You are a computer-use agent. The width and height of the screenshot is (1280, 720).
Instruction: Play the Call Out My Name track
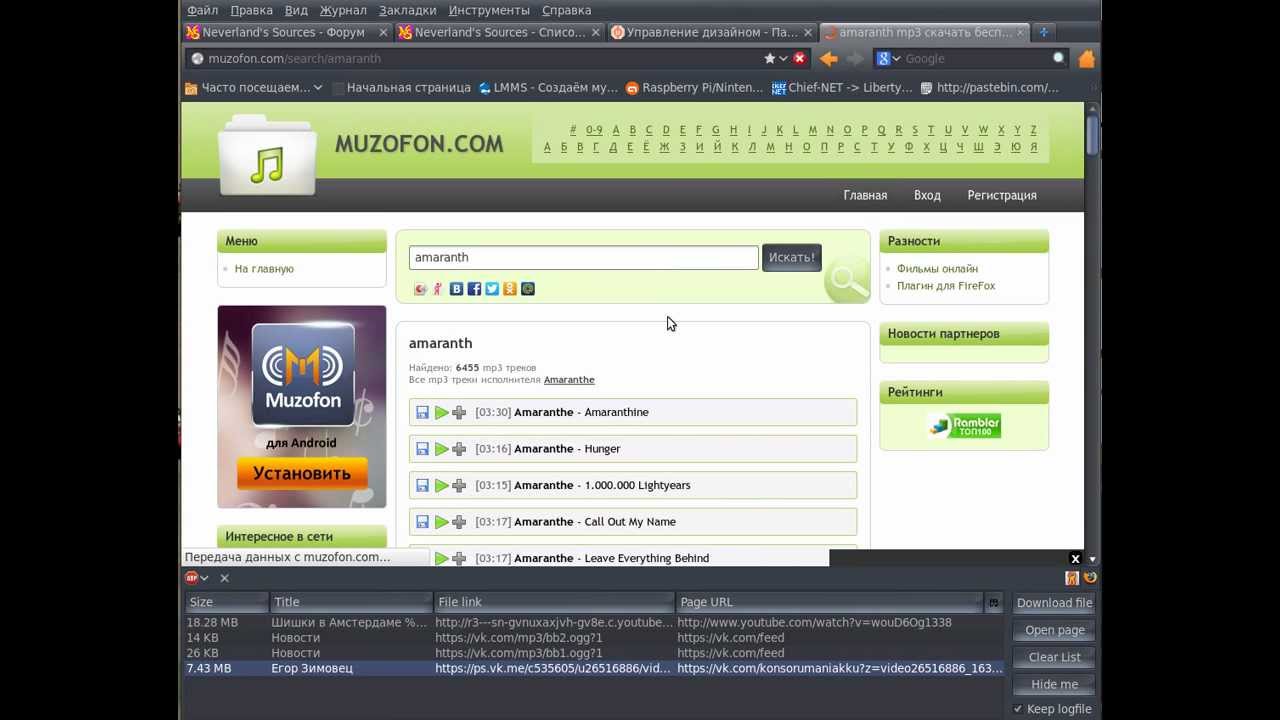coord(441,522)
